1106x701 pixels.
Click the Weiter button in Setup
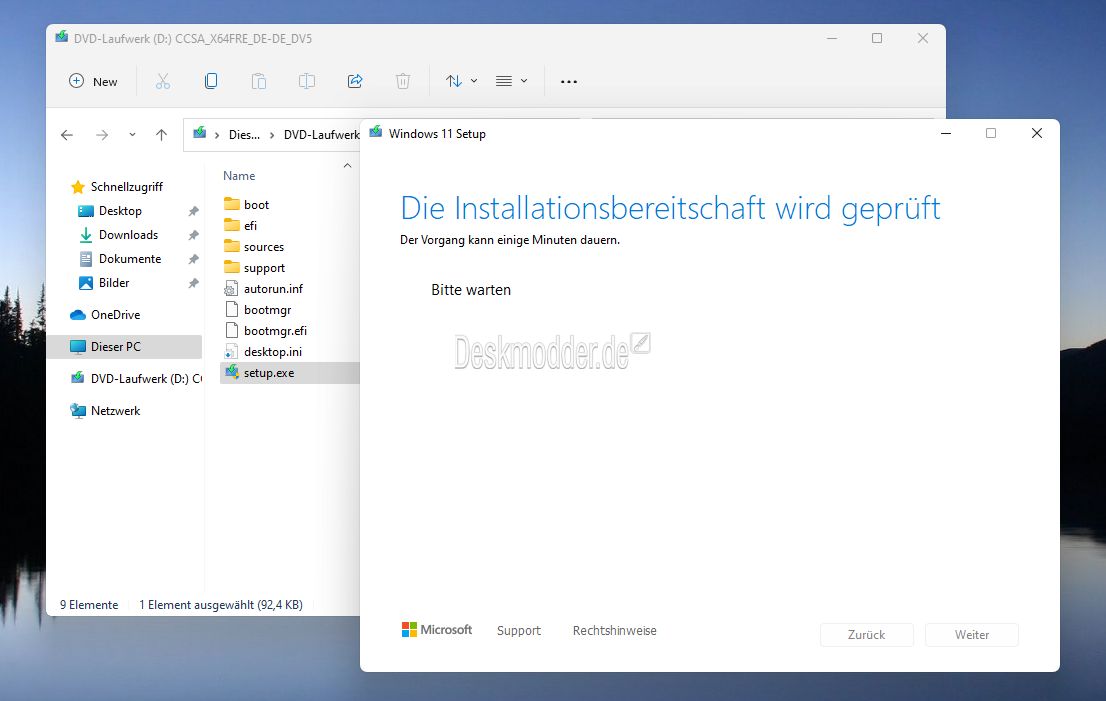(x=971, y=635)
